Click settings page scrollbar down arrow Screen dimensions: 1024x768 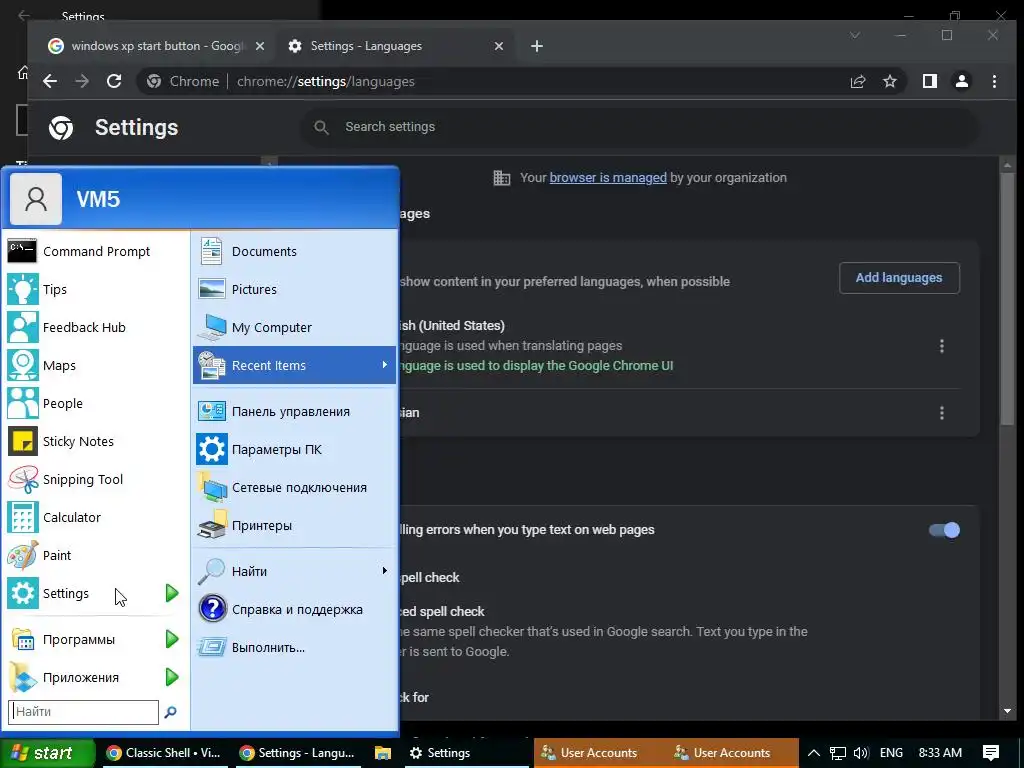1006,711
